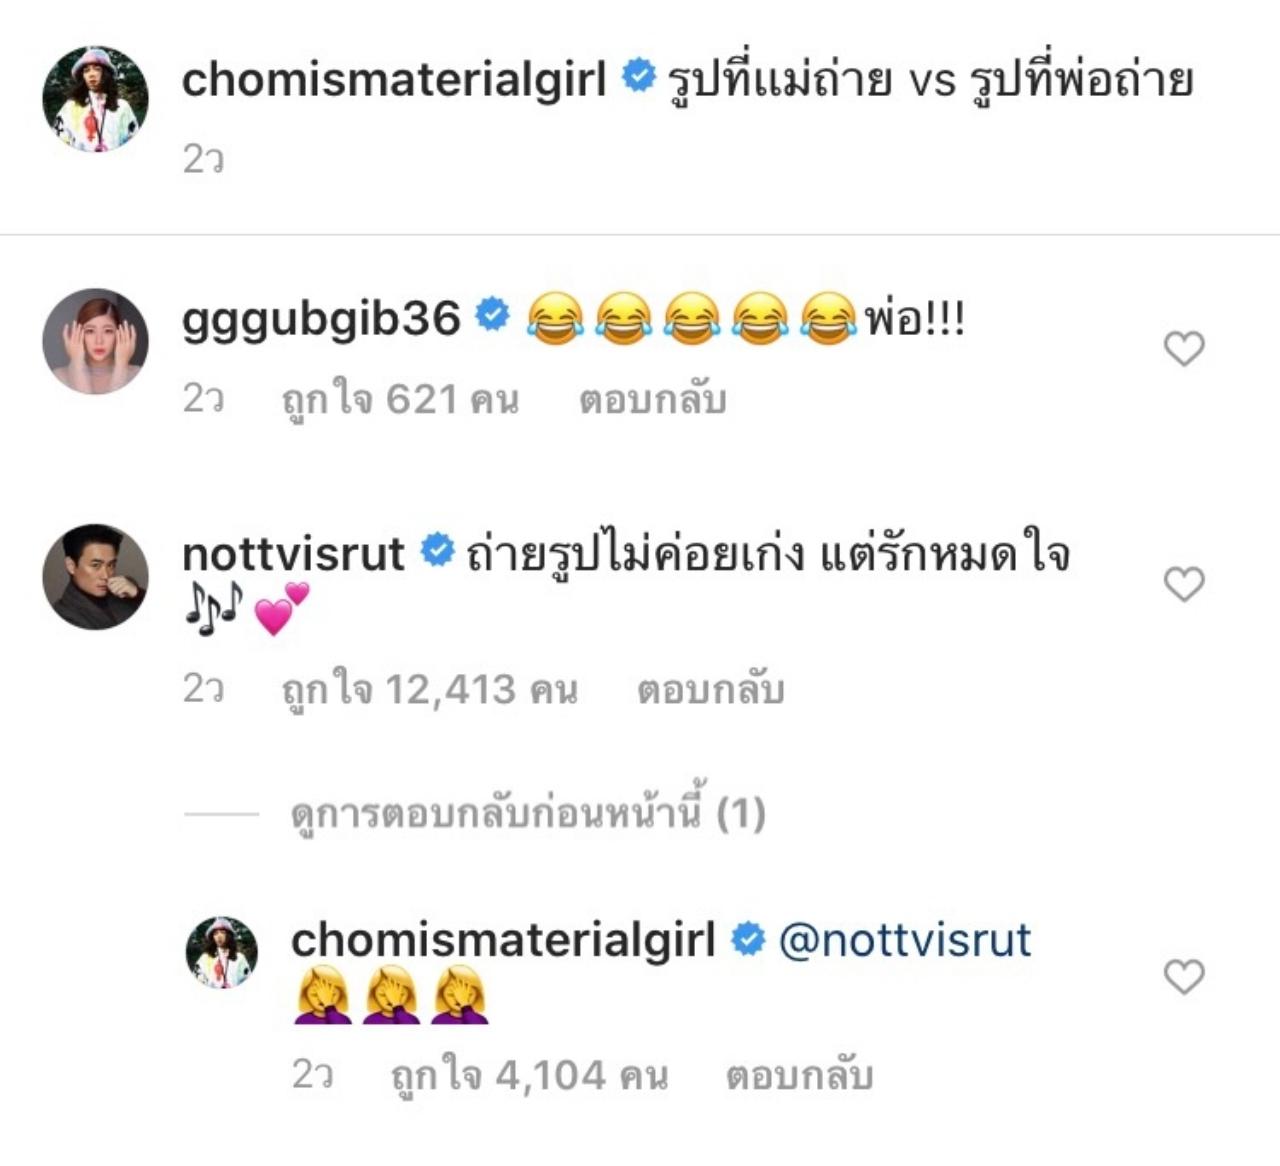1280x1166 pixels.
Task: Tap nottvisrut's profile avatar
Action: pyautogui.click(x=95, y=576)
